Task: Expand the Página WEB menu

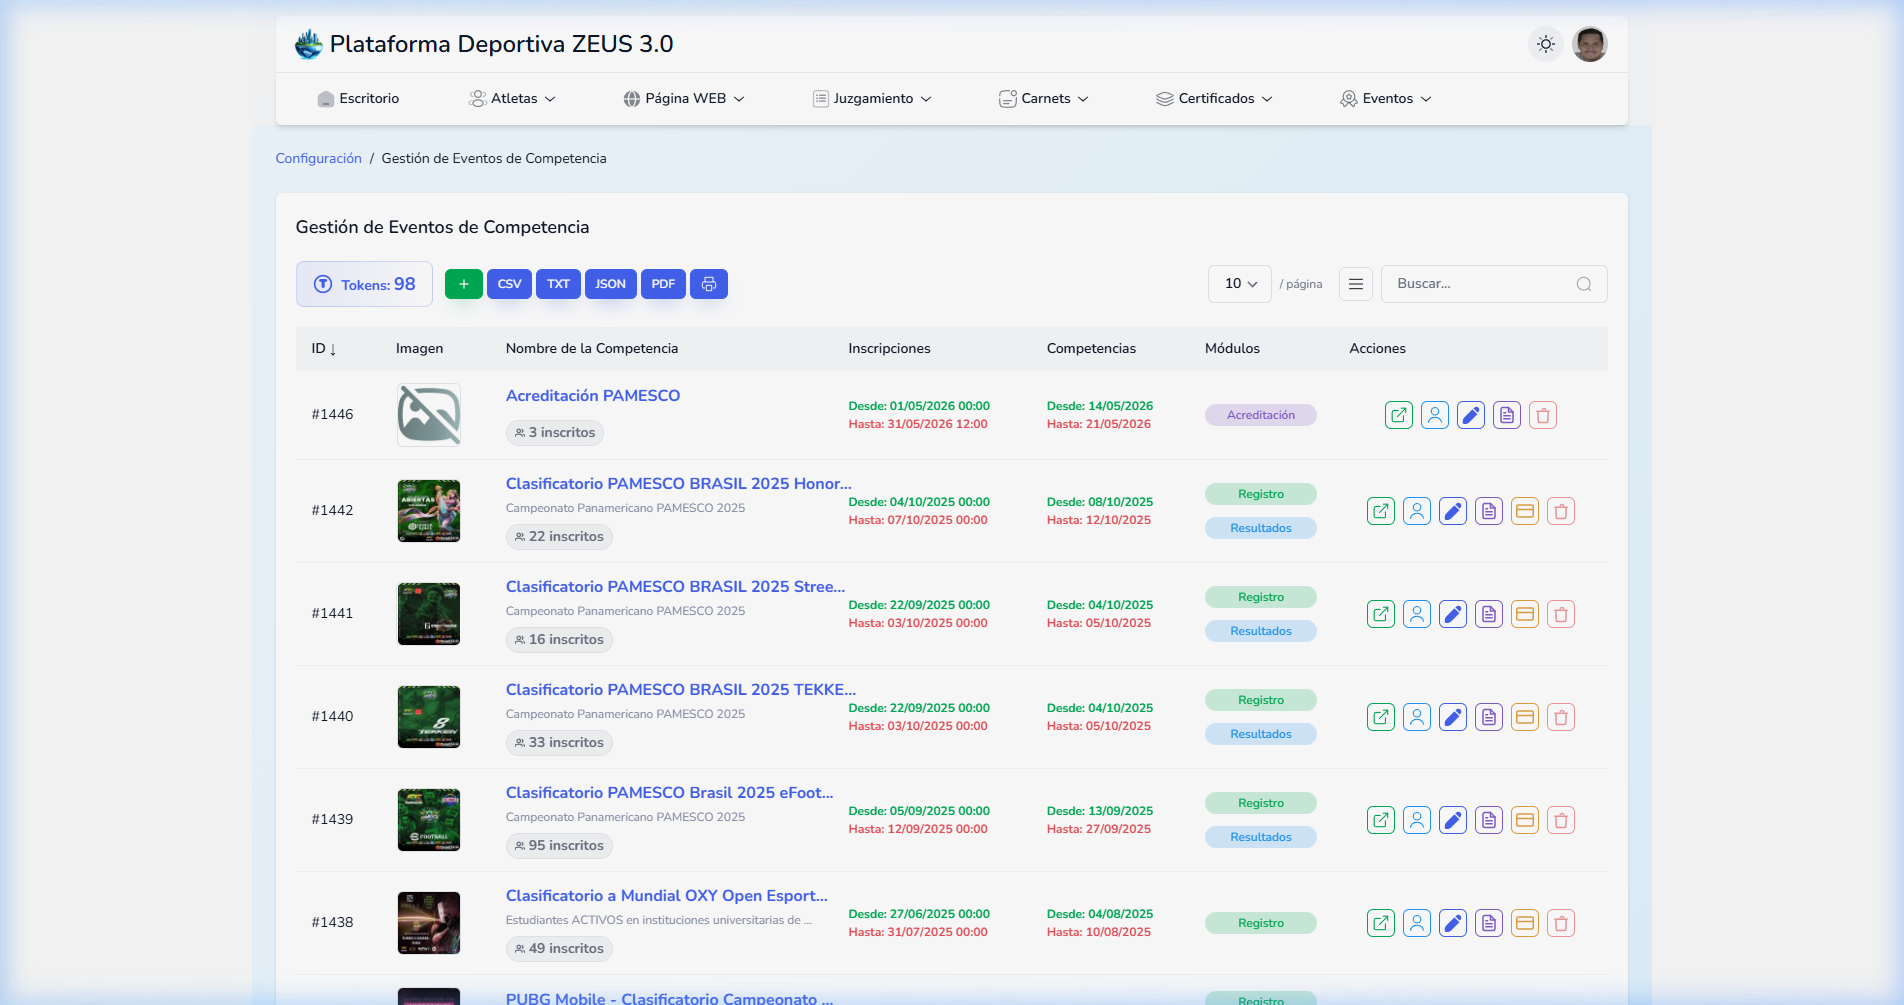Action: 684,98
